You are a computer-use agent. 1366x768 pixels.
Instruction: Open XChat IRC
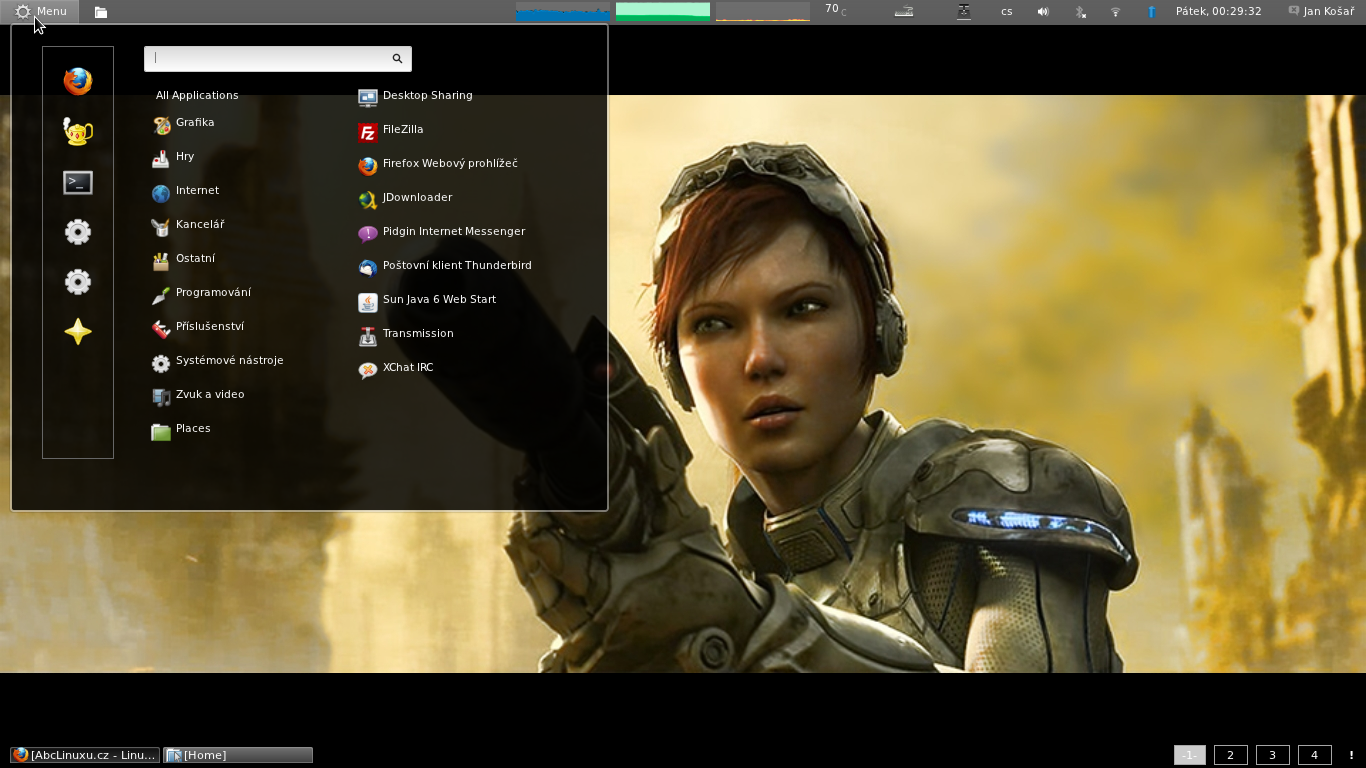407,368
